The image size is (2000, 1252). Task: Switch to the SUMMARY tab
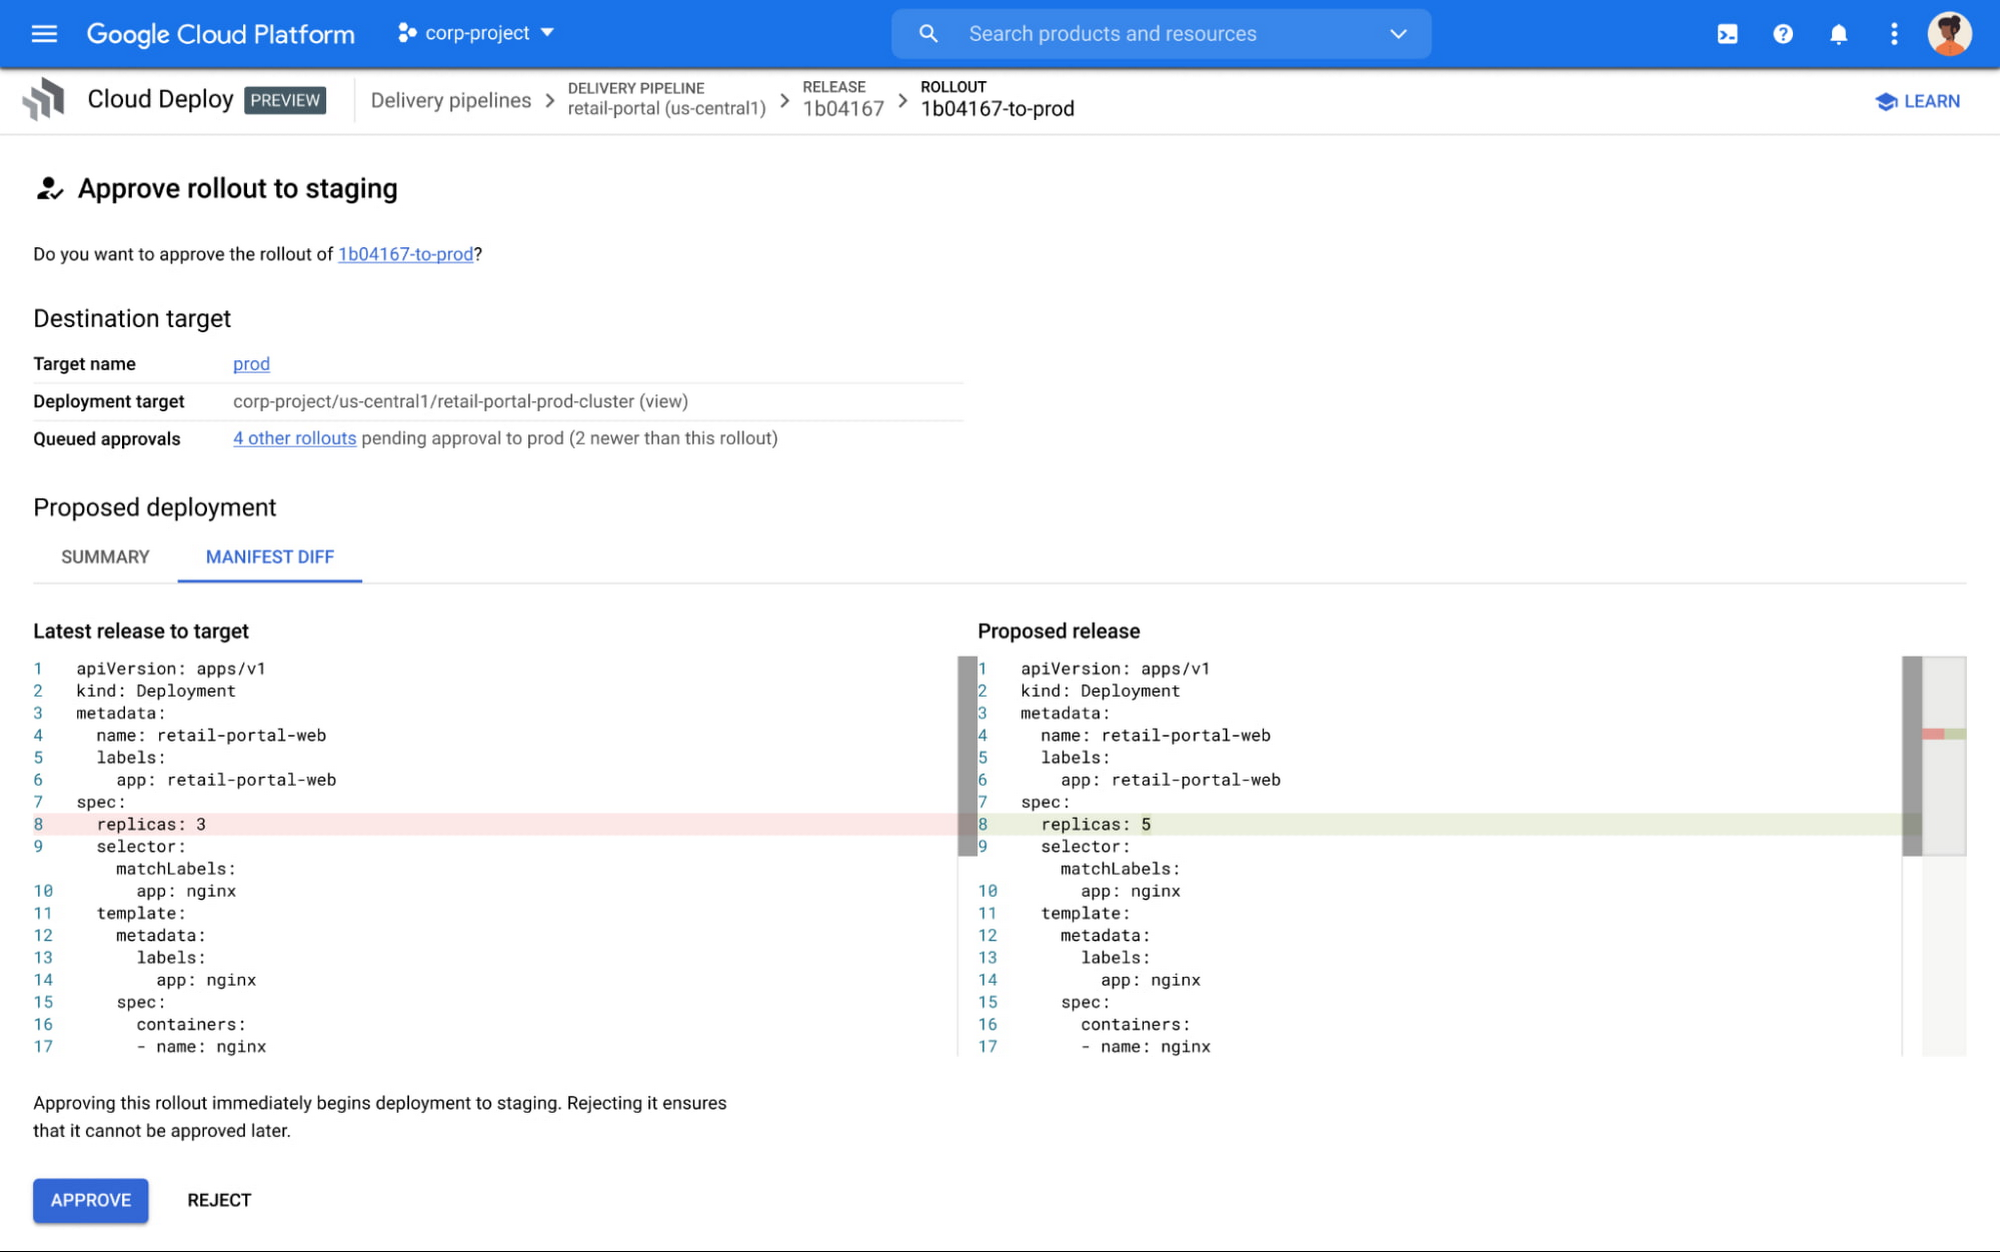tap(105, 557)
